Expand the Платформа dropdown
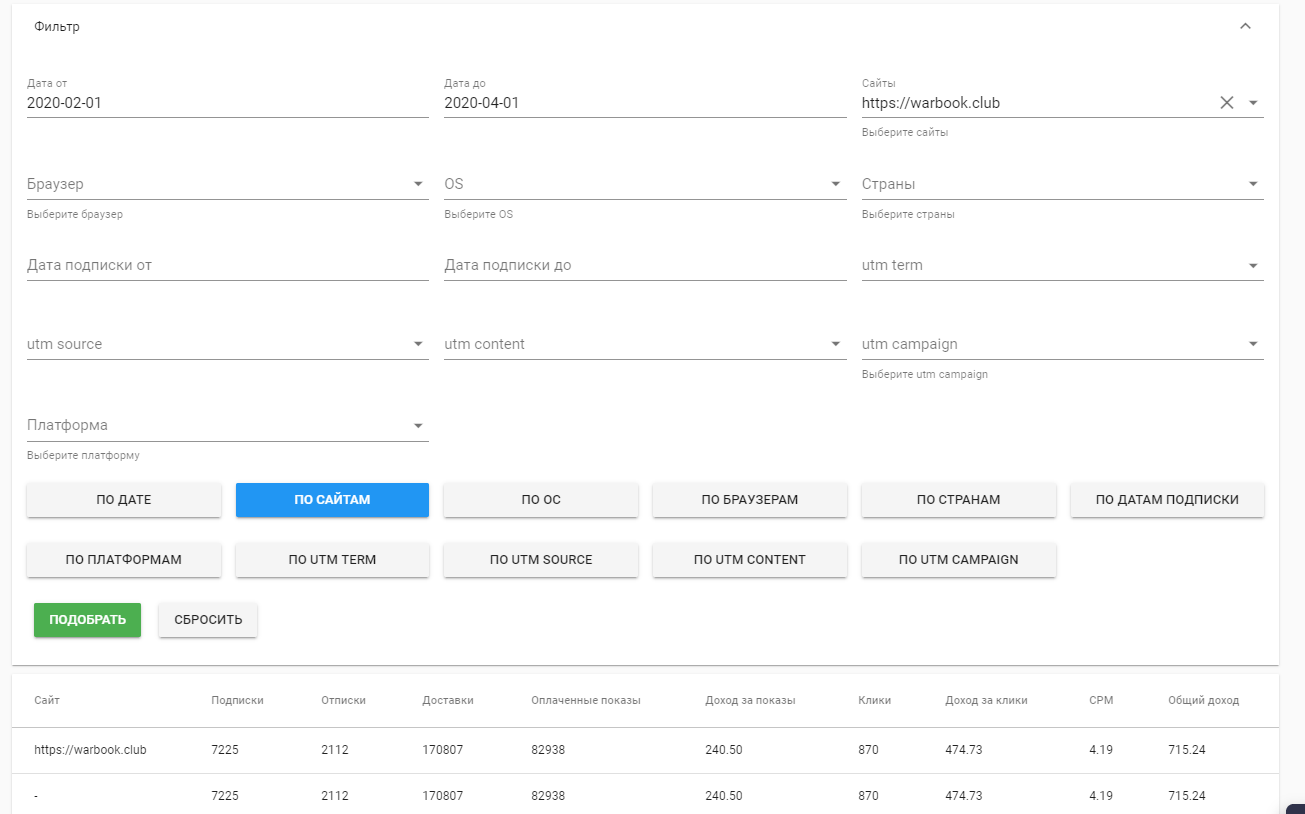The width and height of the screenshot is (1305, 814). point(418,426)
